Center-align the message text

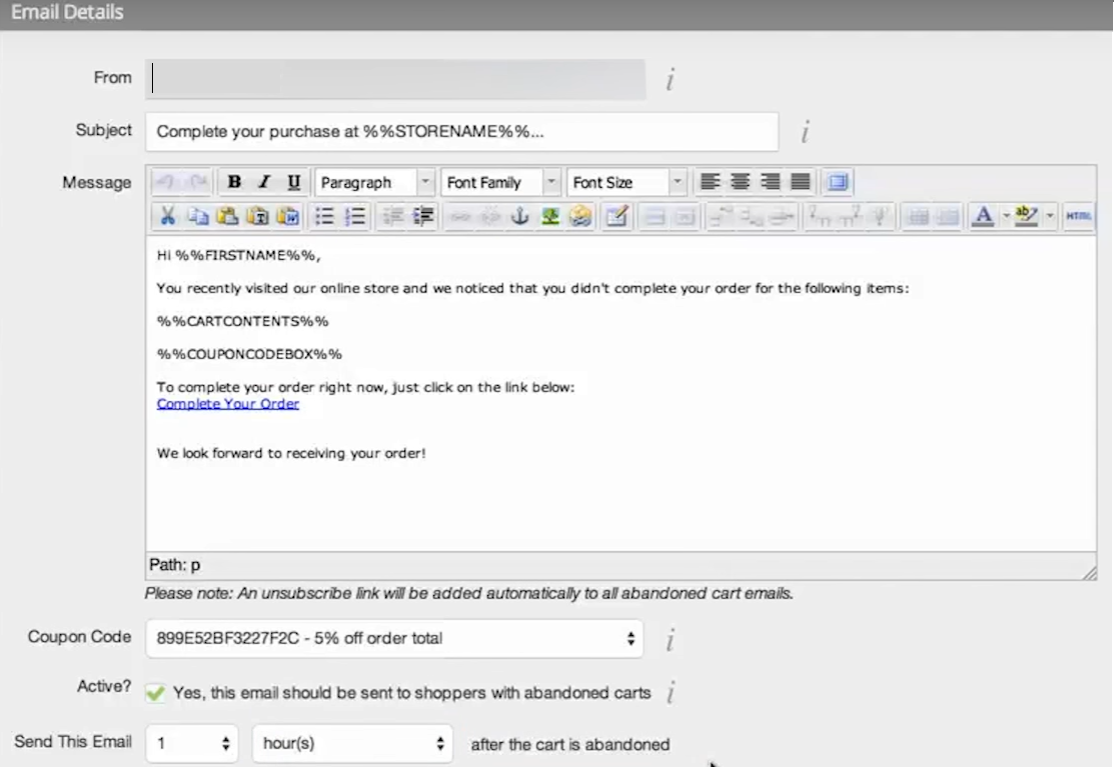740,182
